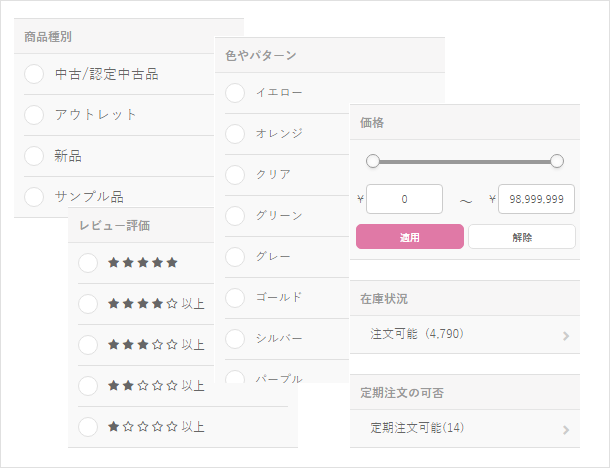The height and width of the screenshot is (468, 610).
Task: Click the 解除 clear price button
Action: pos(522,237)
